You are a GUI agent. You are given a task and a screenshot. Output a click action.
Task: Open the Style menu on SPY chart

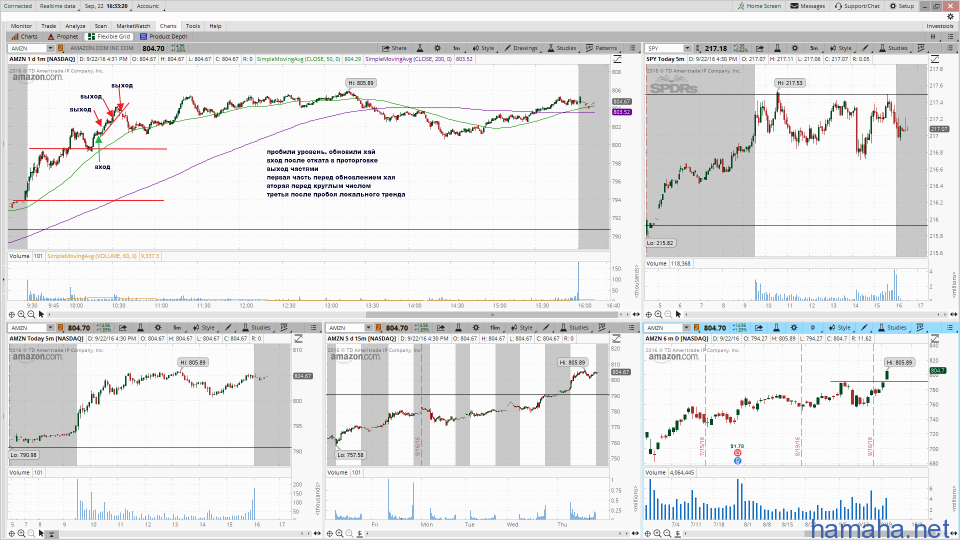pyautogui.click(x=841, y=48)
